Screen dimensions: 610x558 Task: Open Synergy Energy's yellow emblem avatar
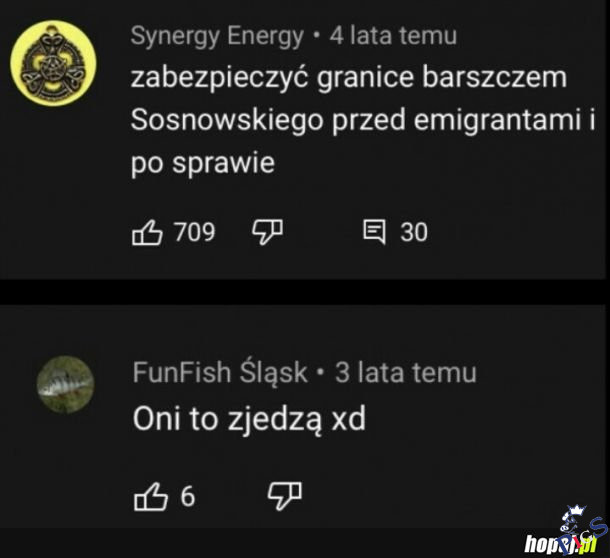[x=53, y=63]
